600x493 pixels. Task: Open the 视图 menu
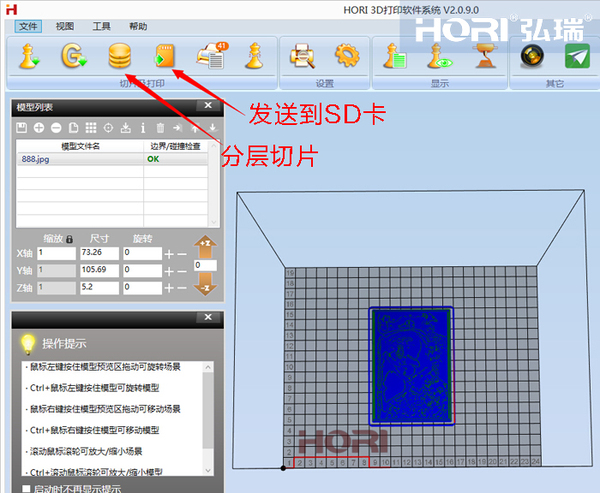tap(65, 26)
